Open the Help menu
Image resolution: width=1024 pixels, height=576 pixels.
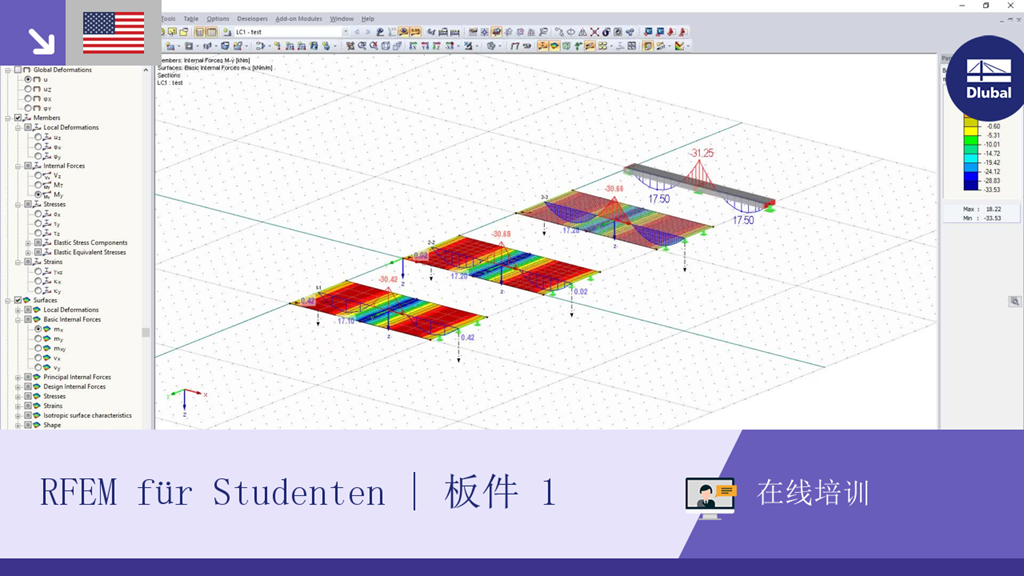[368, 19]
